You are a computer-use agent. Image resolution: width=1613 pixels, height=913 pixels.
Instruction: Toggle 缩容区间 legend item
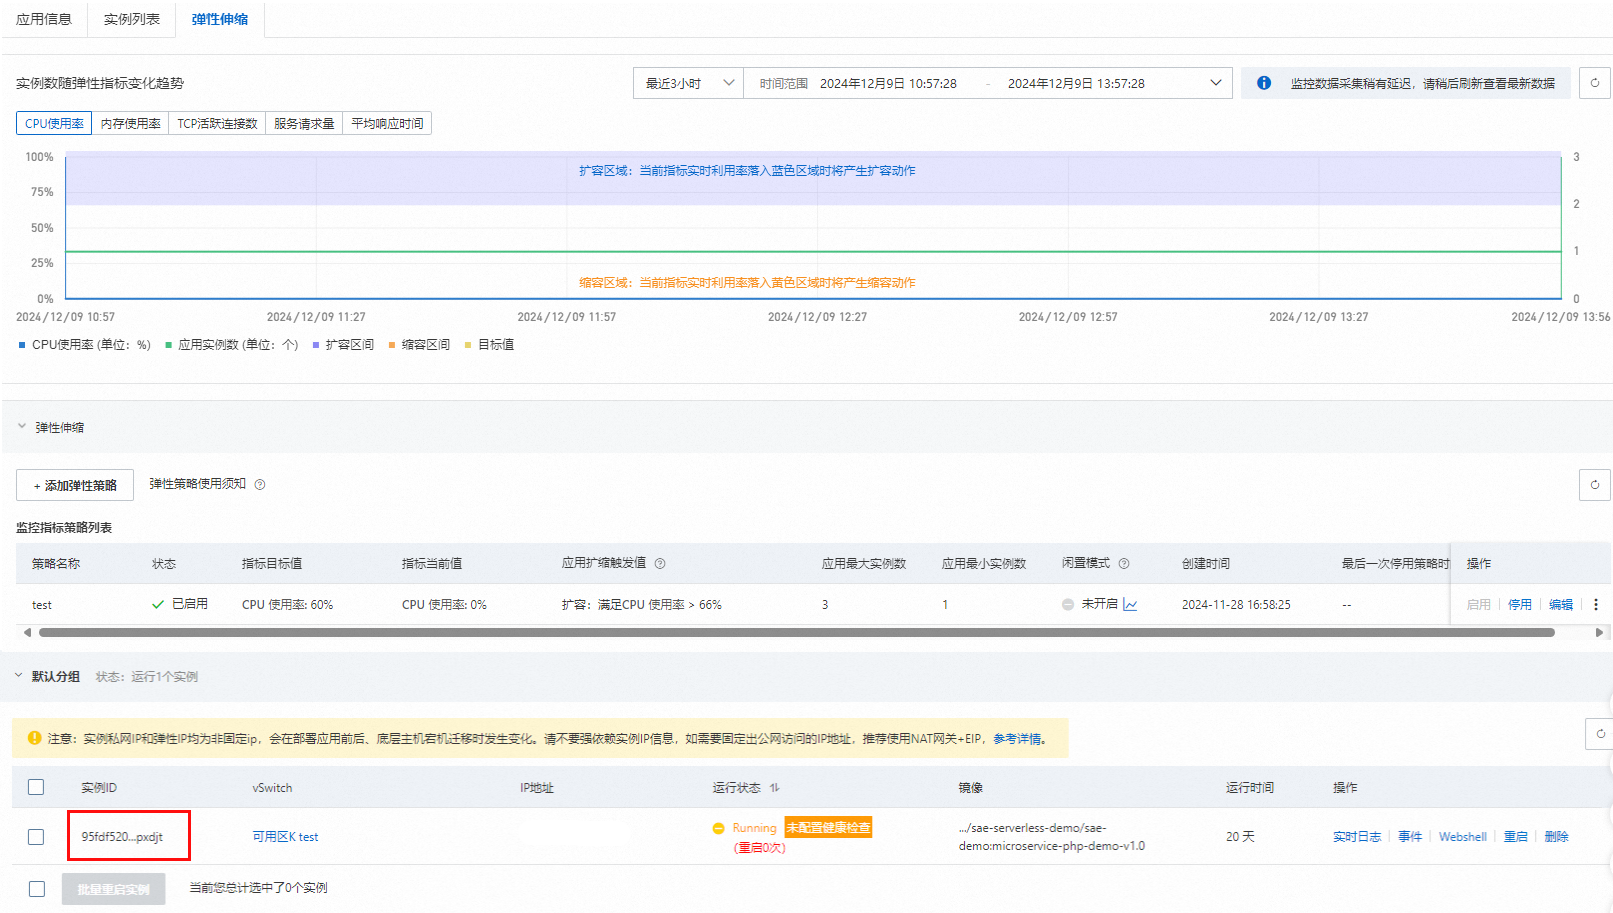[x=419, y=345]
